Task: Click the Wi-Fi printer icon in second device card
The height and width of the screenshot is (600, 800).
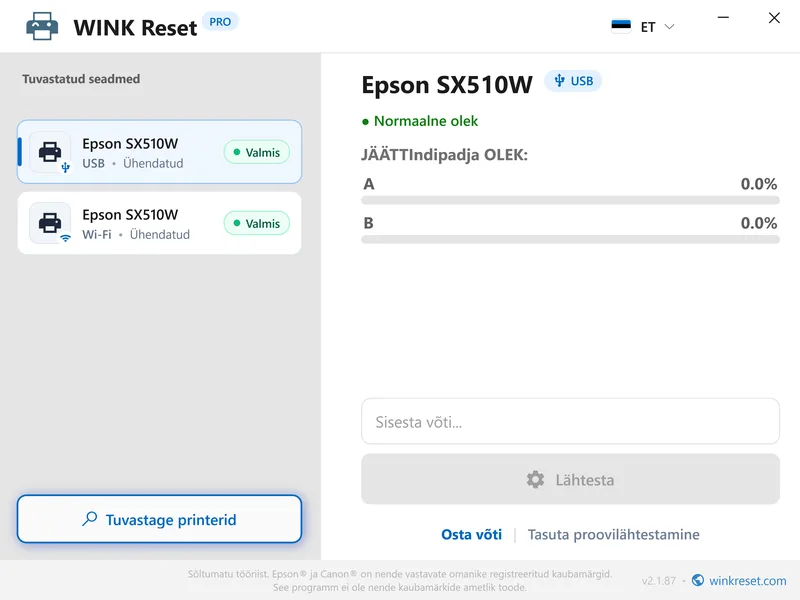Action: coord(50,223)
